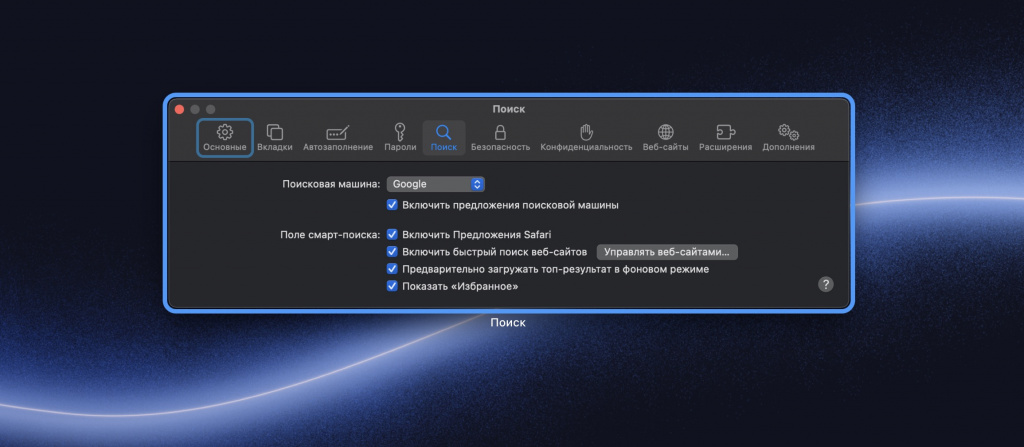Click the Управлять веб-сайтами button

click(667, 252)
